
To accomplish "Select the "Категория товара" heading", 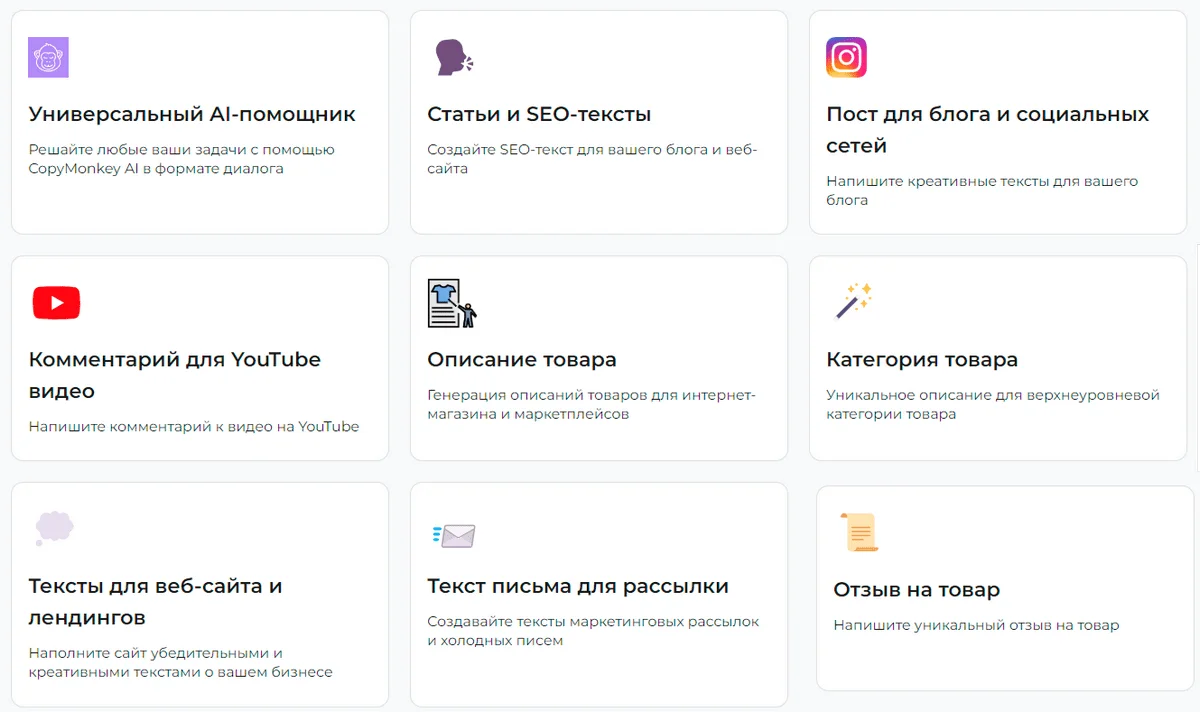I will [x=921, y=359].
